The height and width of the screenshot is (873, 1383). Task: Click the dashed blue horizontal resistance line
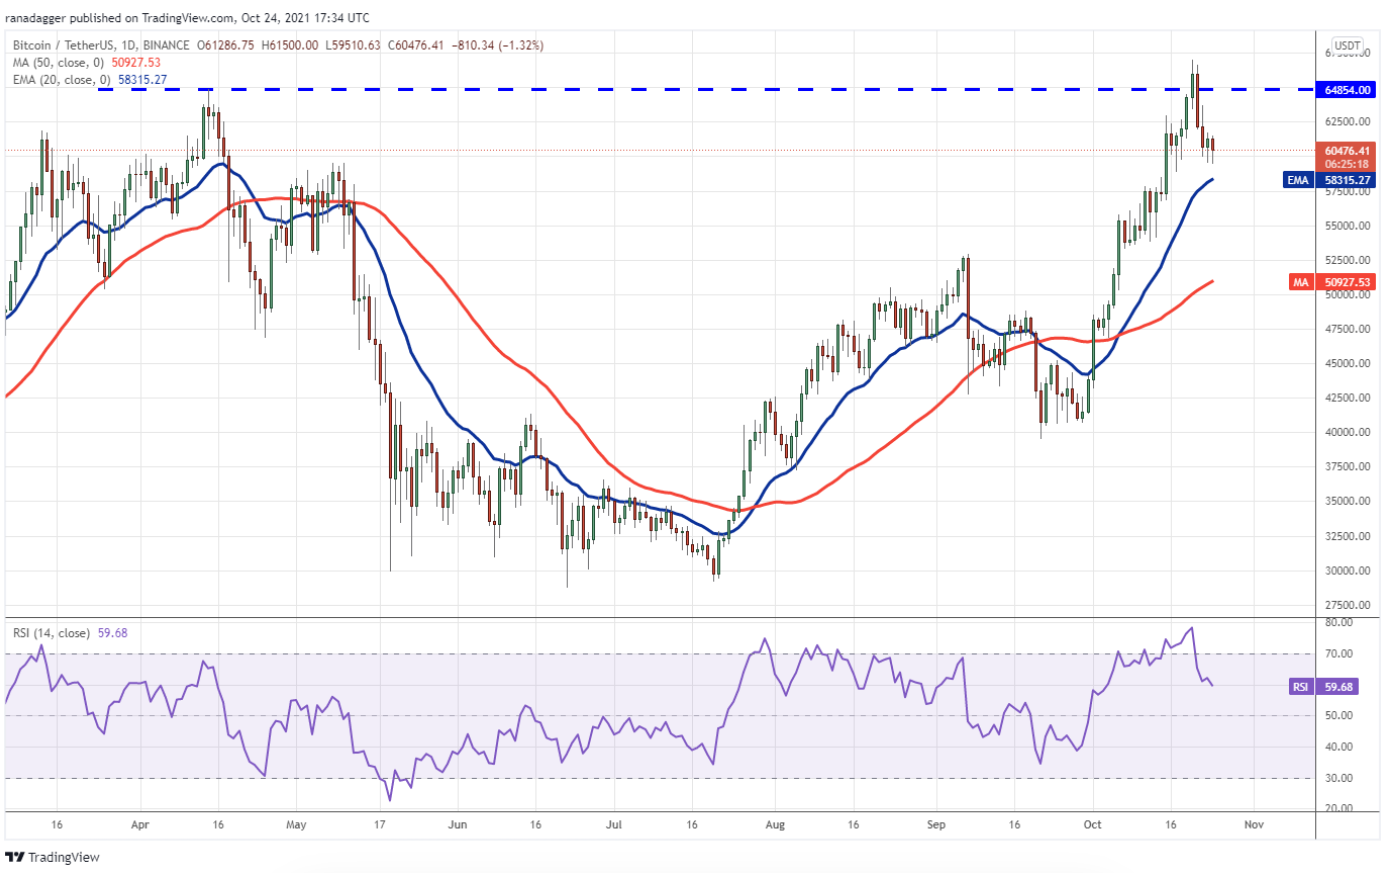(x=700, y=89)
